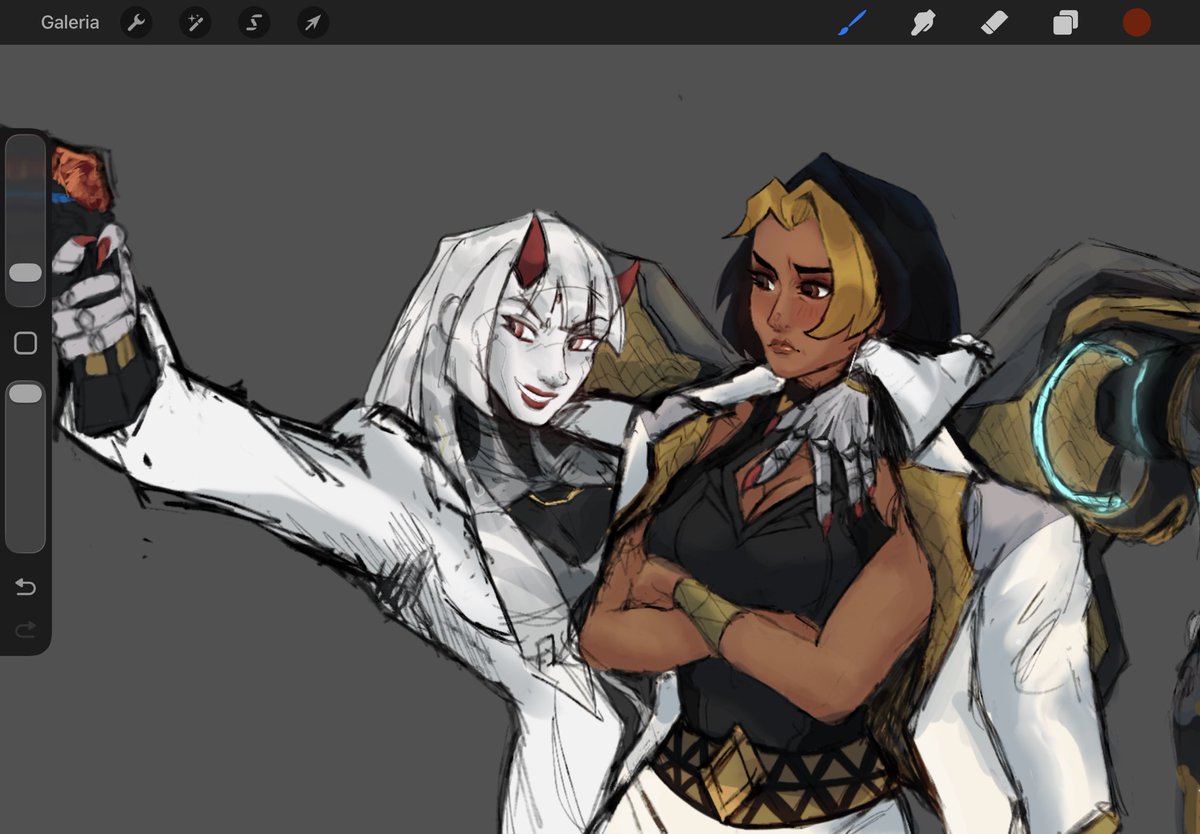Screen dimensions: 1200x834
Task: Click the brush size slider handle
Action: point(25,272)
